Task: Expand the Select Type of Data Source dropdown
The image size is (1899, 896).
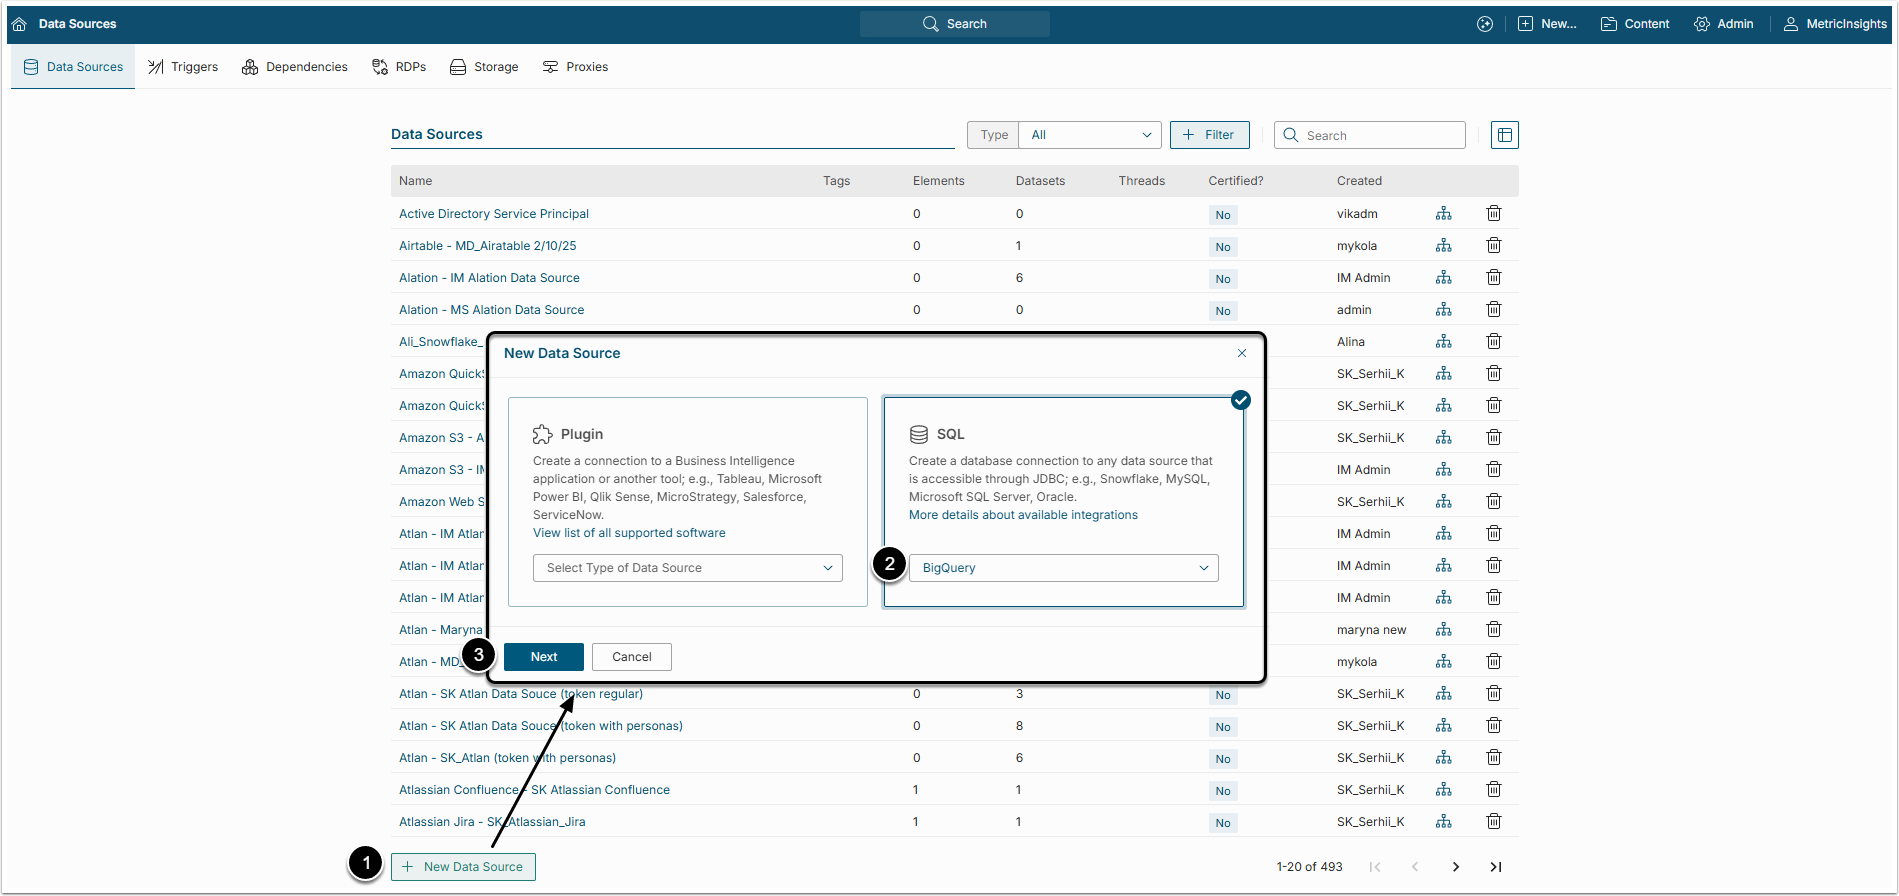Action: (688, 568)
